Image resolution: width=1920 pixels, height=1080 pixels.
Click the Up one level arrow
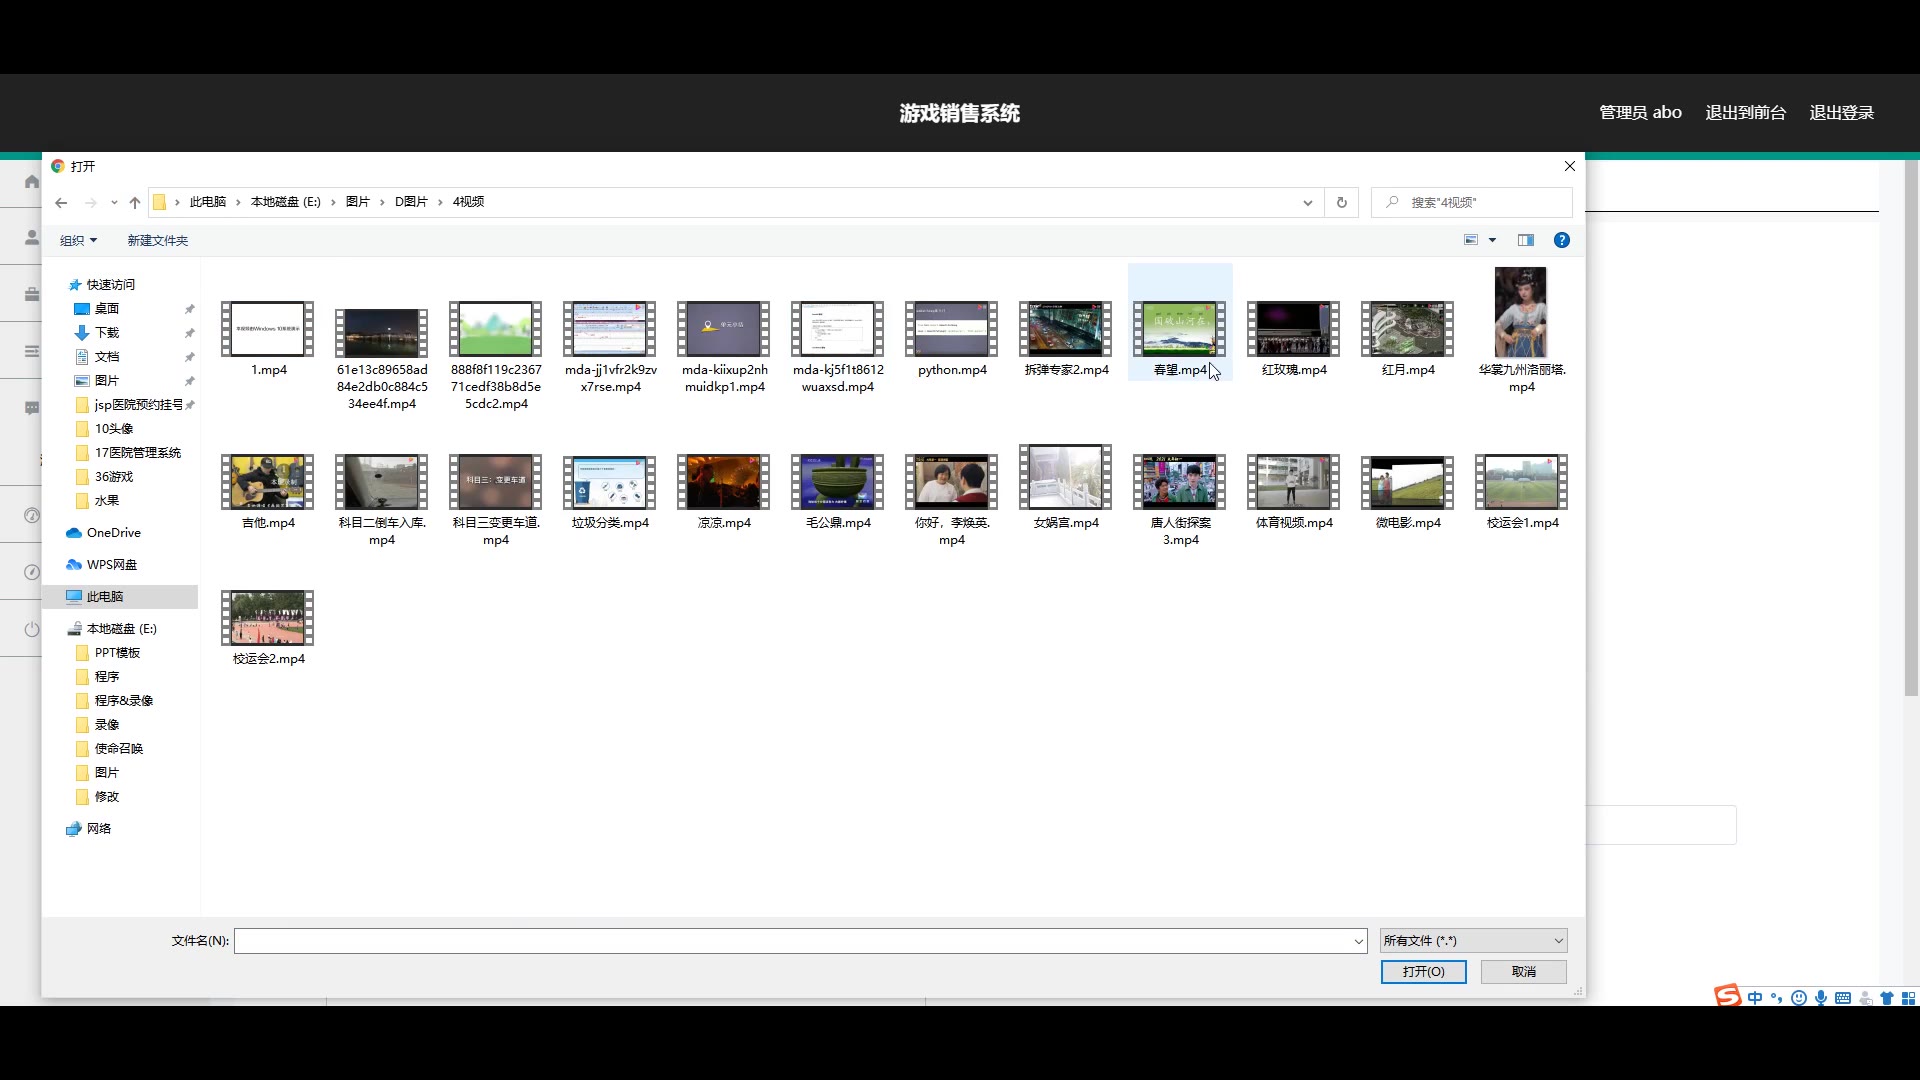tap(135, 203)
